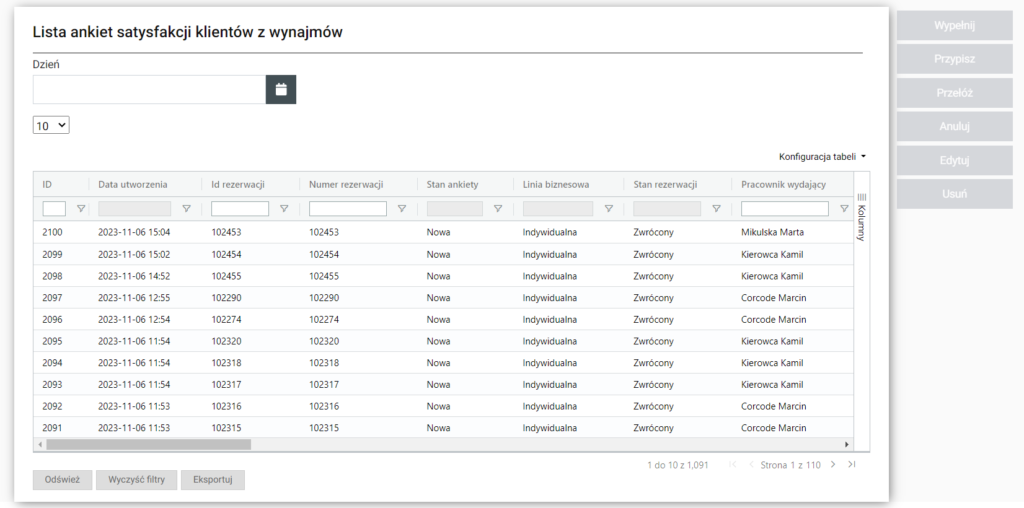1024x508 pixels.
Task: Click filter icon for Numer rezerwacji column
Action: 402,209
